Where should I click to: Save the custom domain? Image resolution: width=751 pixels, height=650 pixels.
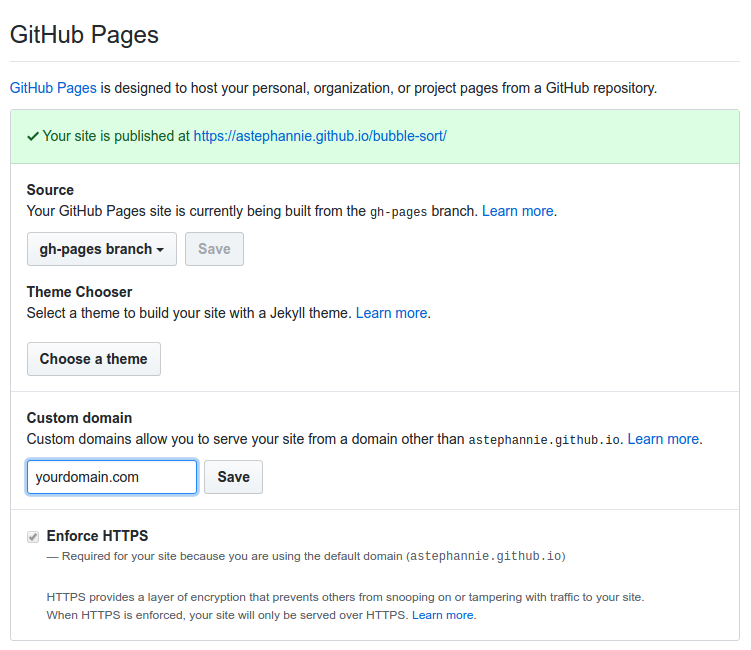[233, 477]
